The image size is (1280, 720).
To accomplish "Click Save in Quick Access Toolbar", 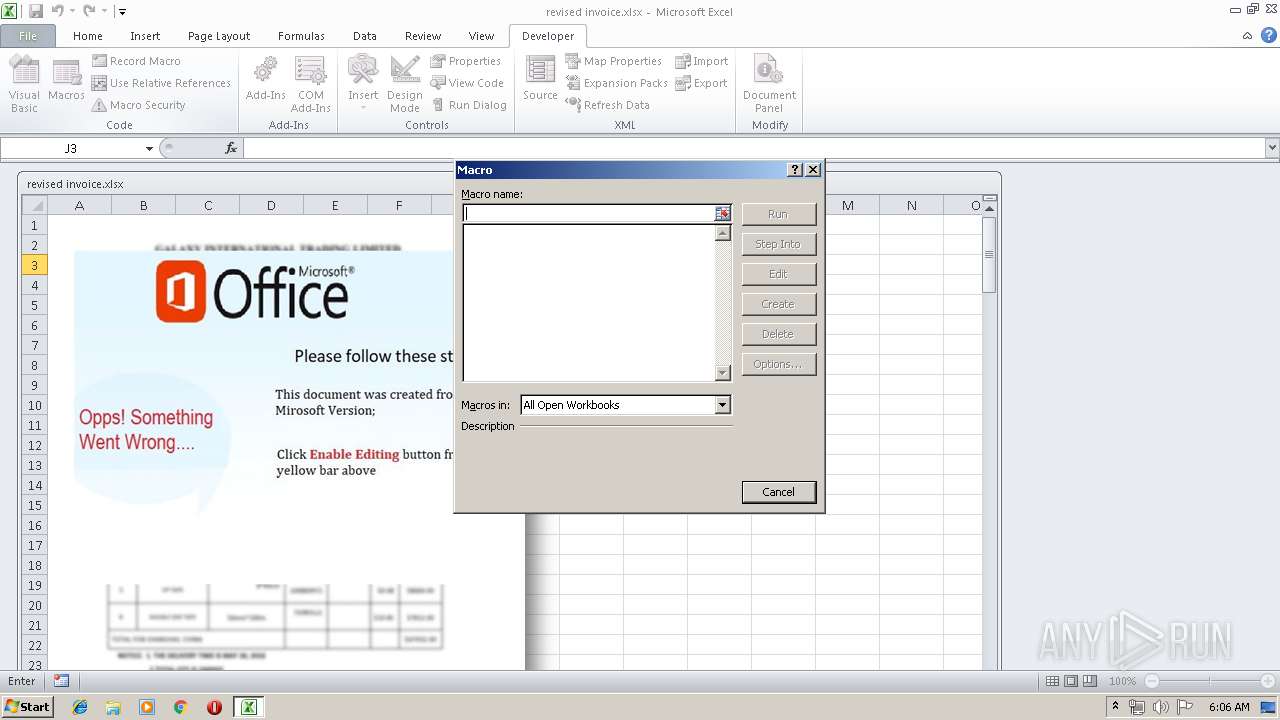I will coord(36,11).
